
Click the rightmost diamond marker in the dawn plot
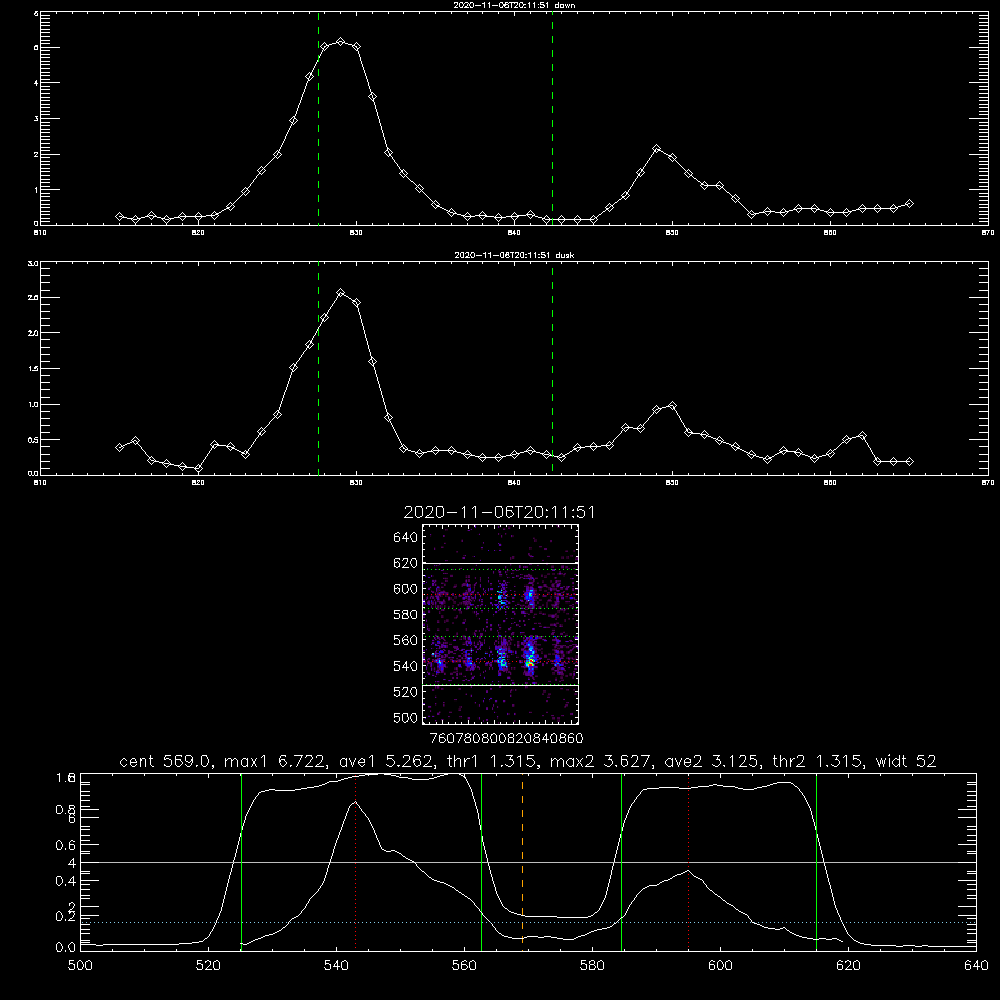point(909,204)
